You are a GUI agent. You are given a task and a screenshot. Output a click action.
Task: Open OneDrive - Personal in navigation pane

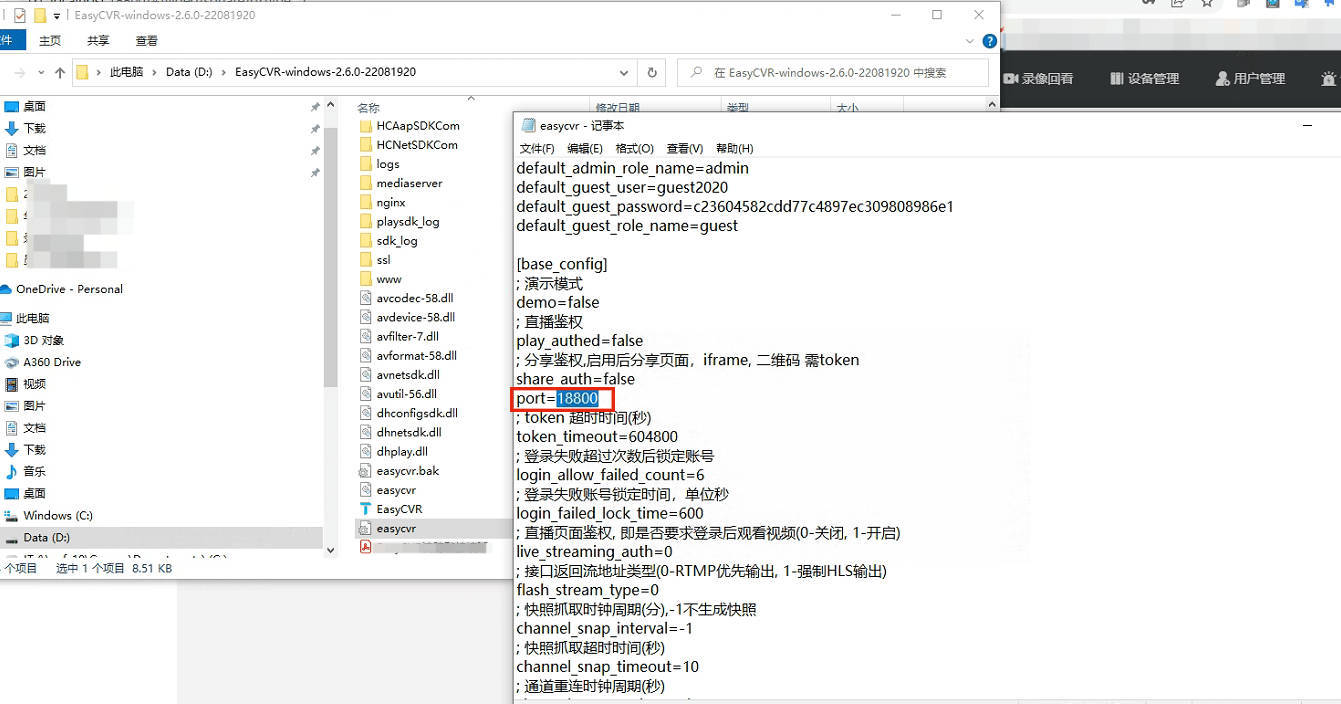[x=69, y=289]
